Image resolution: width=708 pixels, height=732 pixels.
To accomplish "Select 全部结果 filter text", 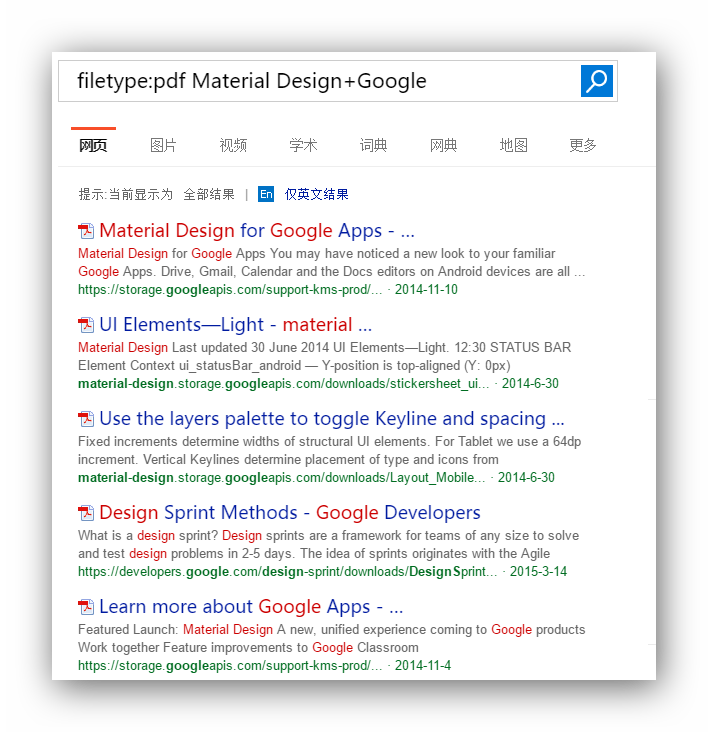I will [x=209, y=194].
